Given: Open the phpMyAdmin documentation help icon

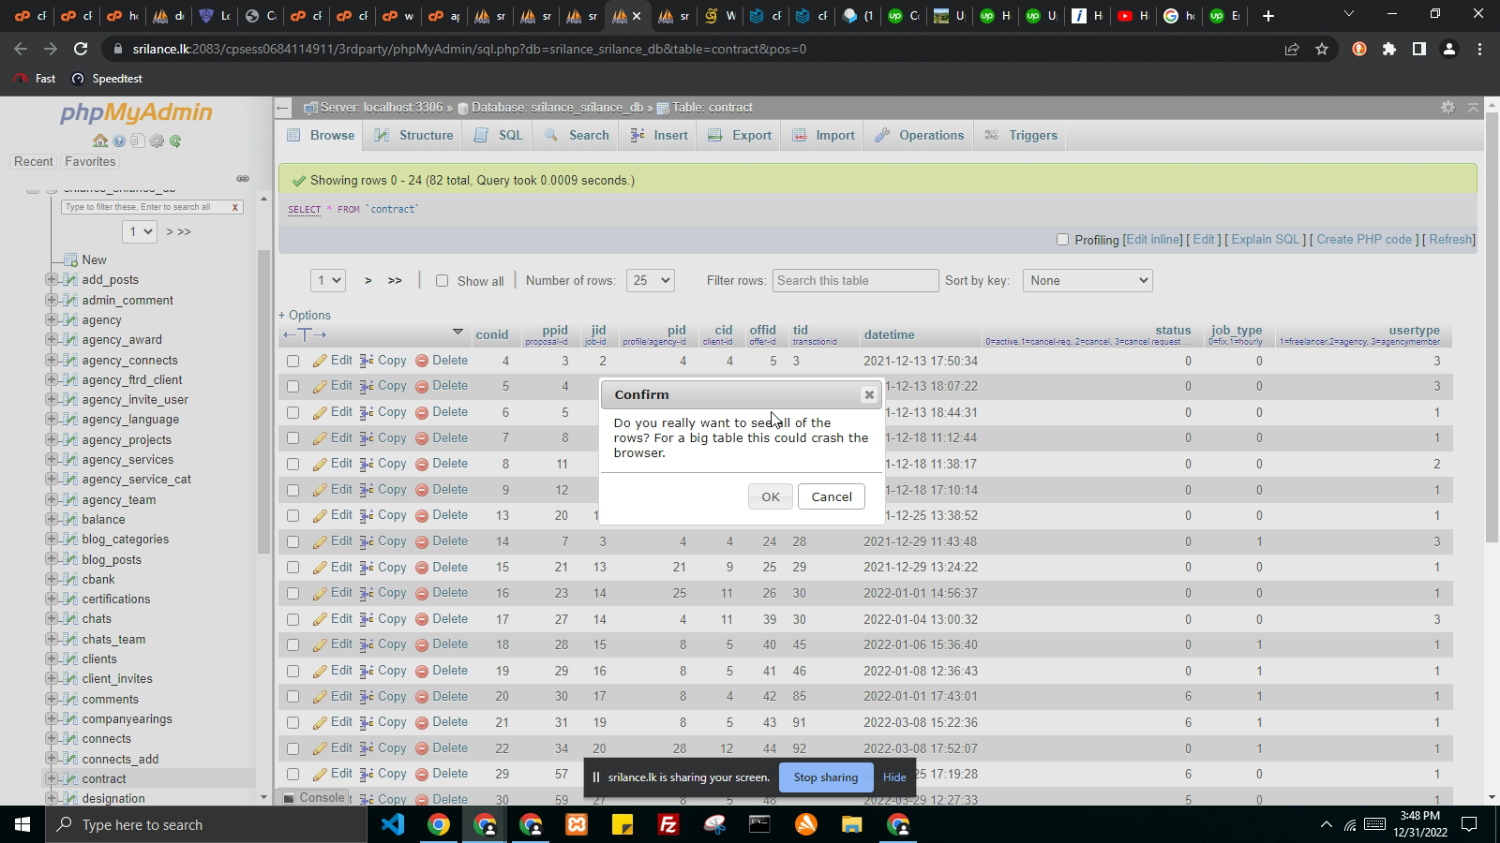Looking at the screenshot, I should coord(119,141).
